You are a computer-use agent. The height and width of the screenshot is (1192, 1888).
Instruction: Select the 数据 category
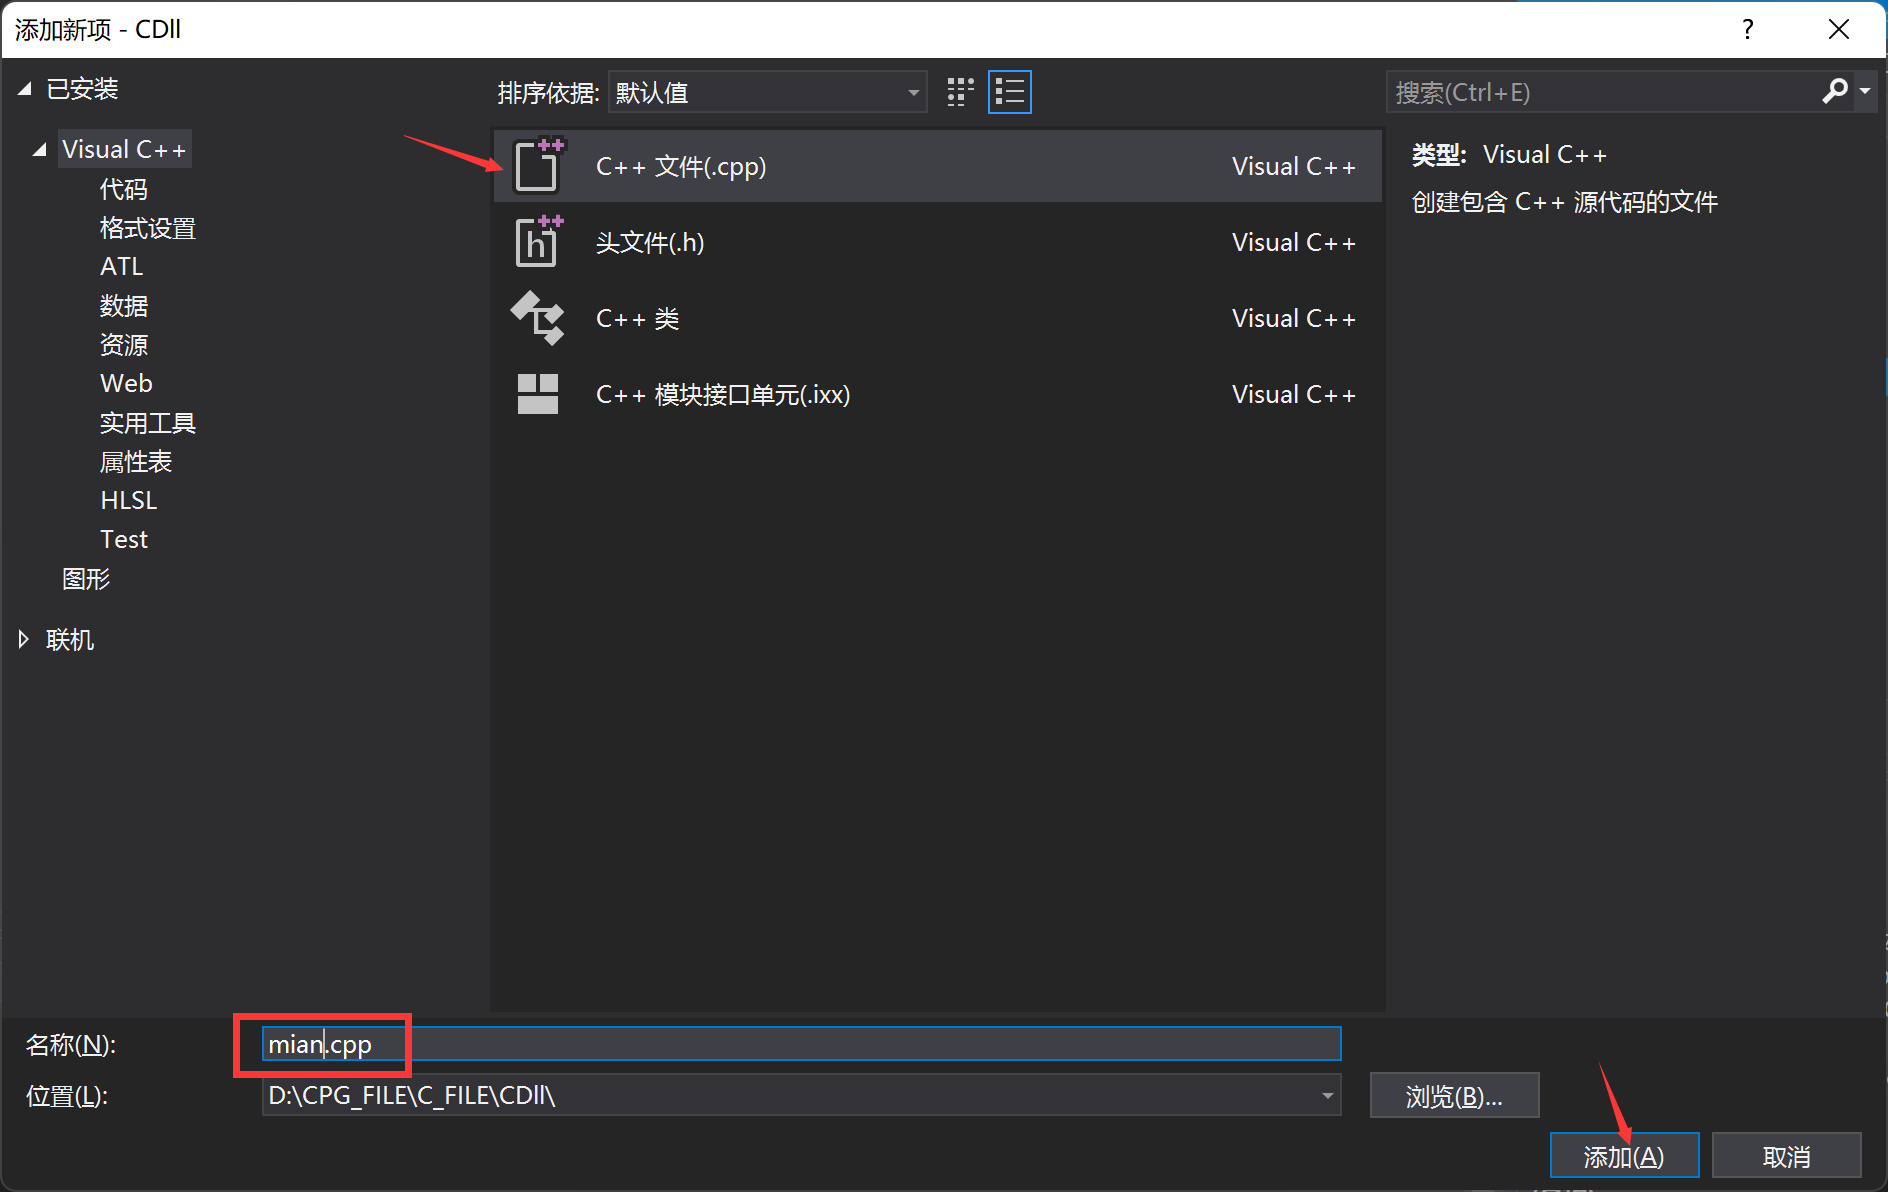[x=123, y=306]
